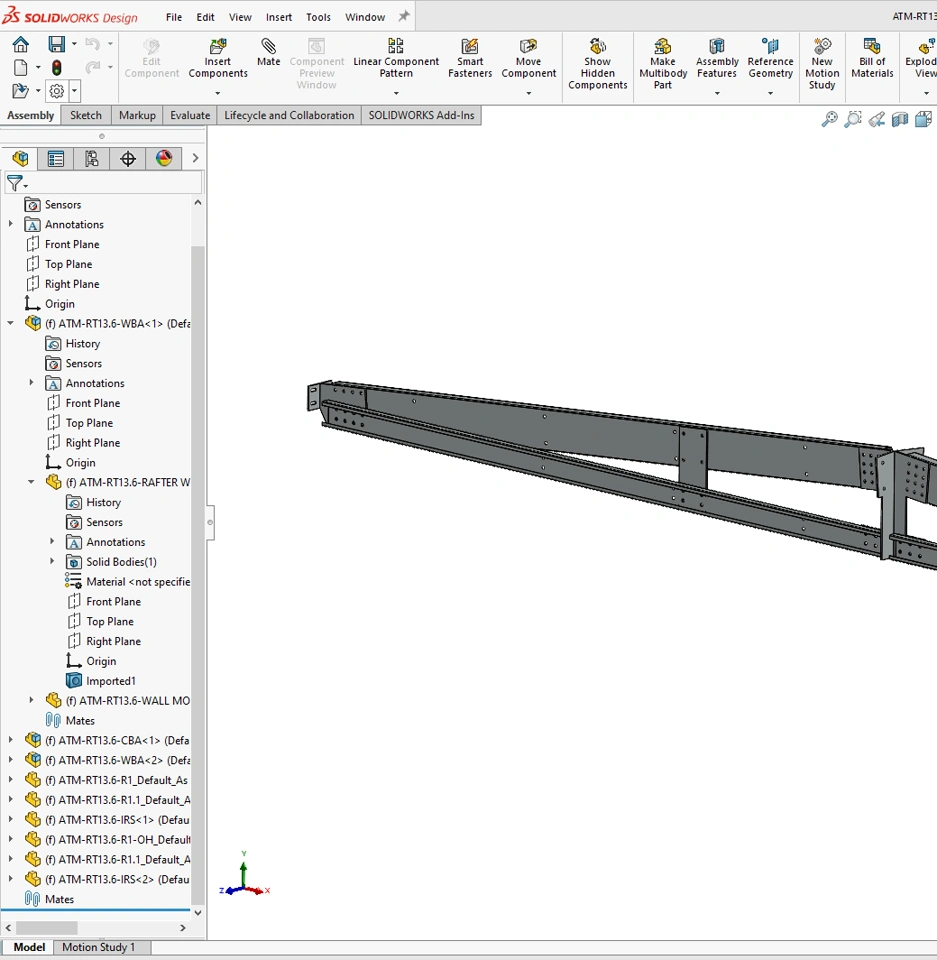This screenshot has width=937, height=960.
Task: Open the PropertyManager tab icon
Action: pyautogui.click(x=56, y=159)
